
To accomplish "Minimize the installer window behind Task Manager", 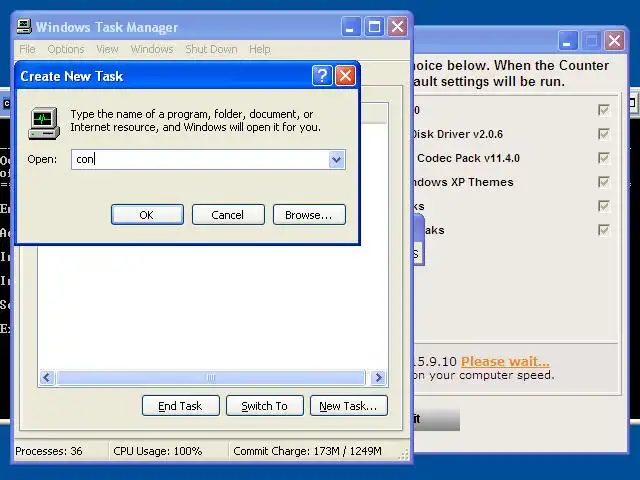I will click(x=568, y=40).
